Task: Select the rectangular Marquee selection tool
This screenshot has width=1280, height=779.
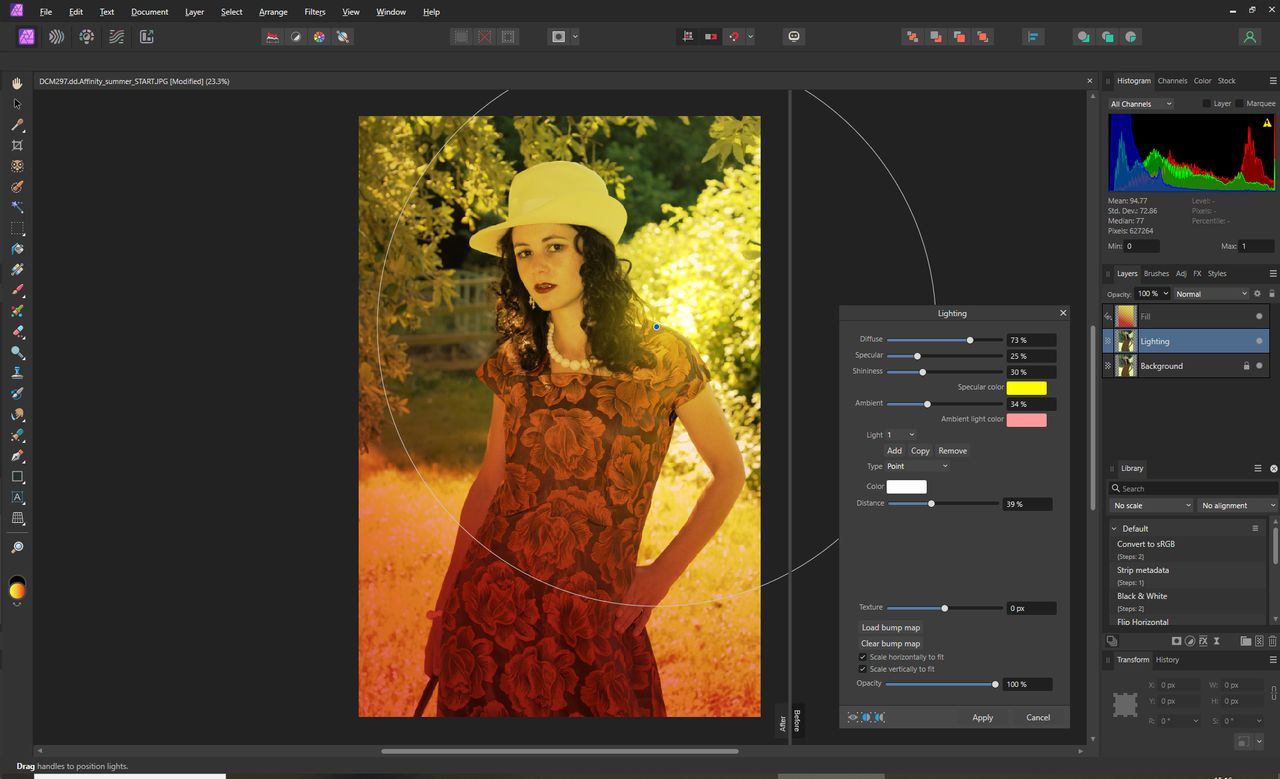Action: (16, 228)
